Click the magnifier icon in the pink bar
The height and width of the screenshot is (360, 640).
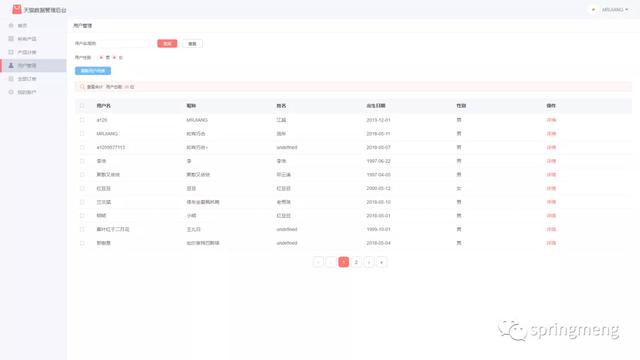(x=82, y=87)
